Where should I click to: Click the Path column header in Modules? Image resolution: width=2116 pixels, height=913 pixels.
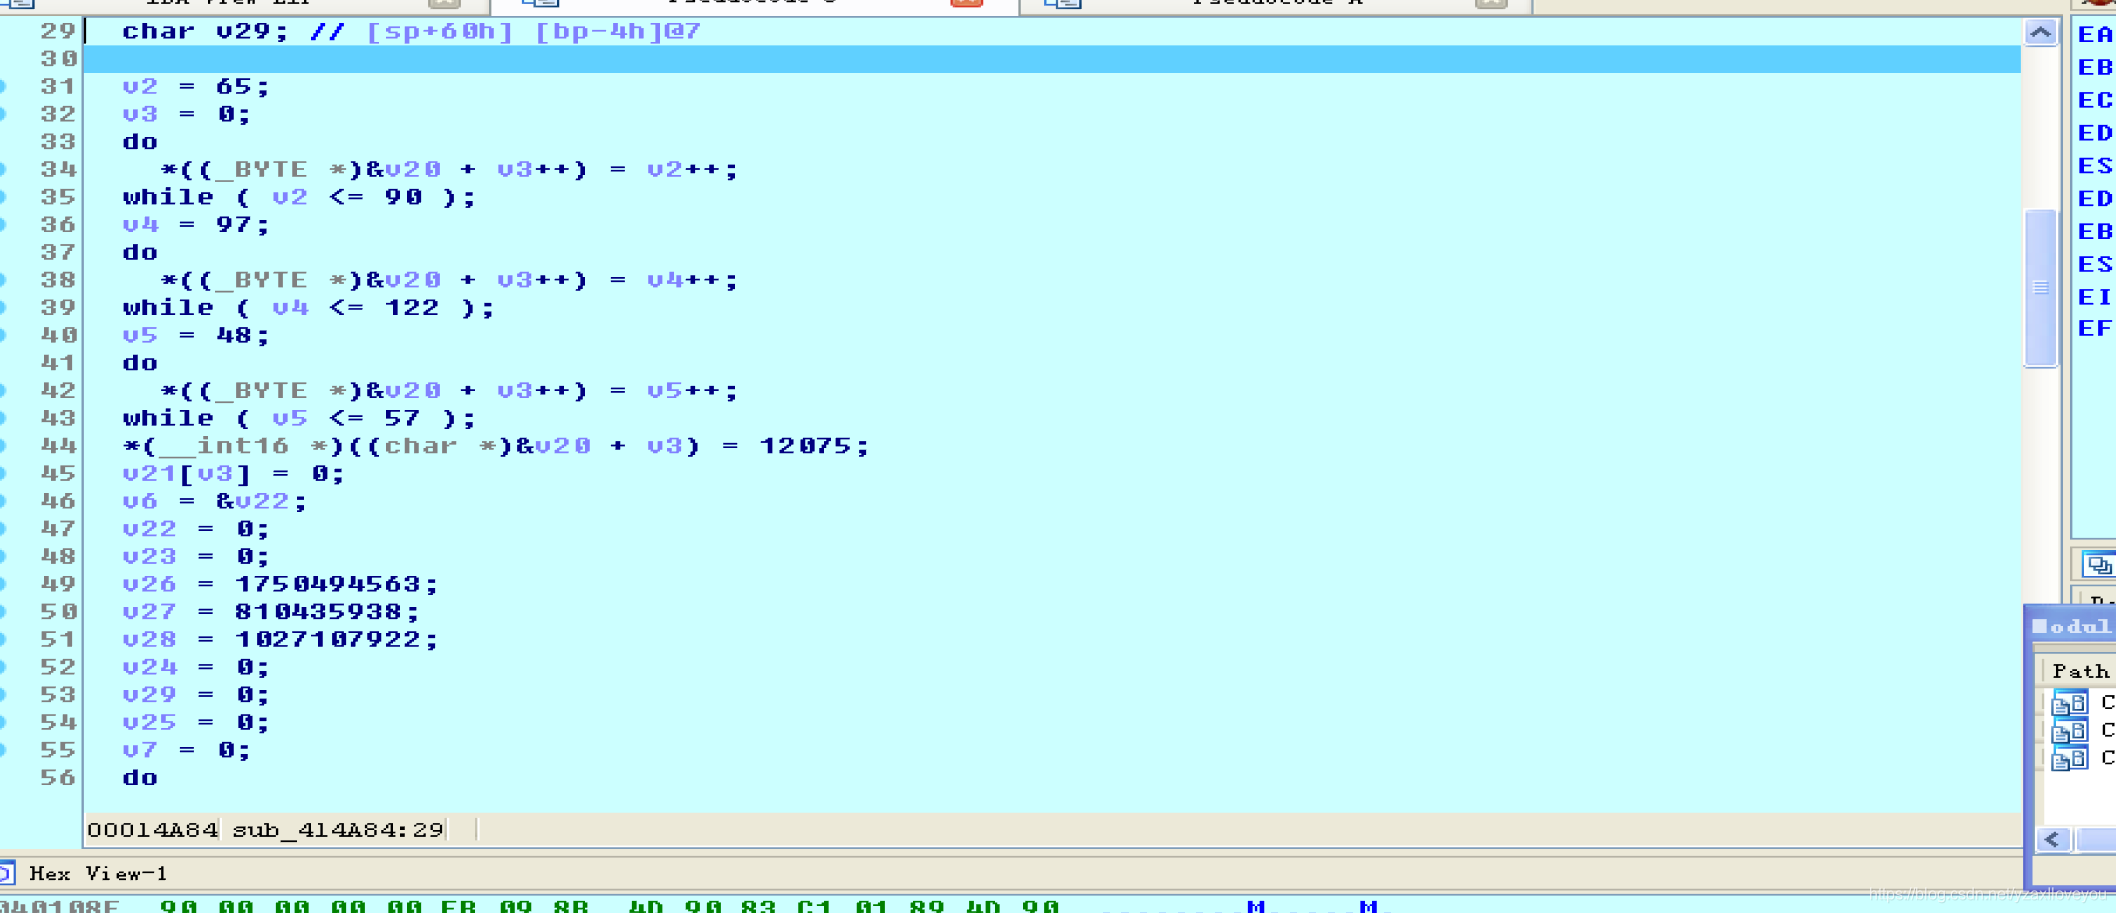click(2080, 670)
